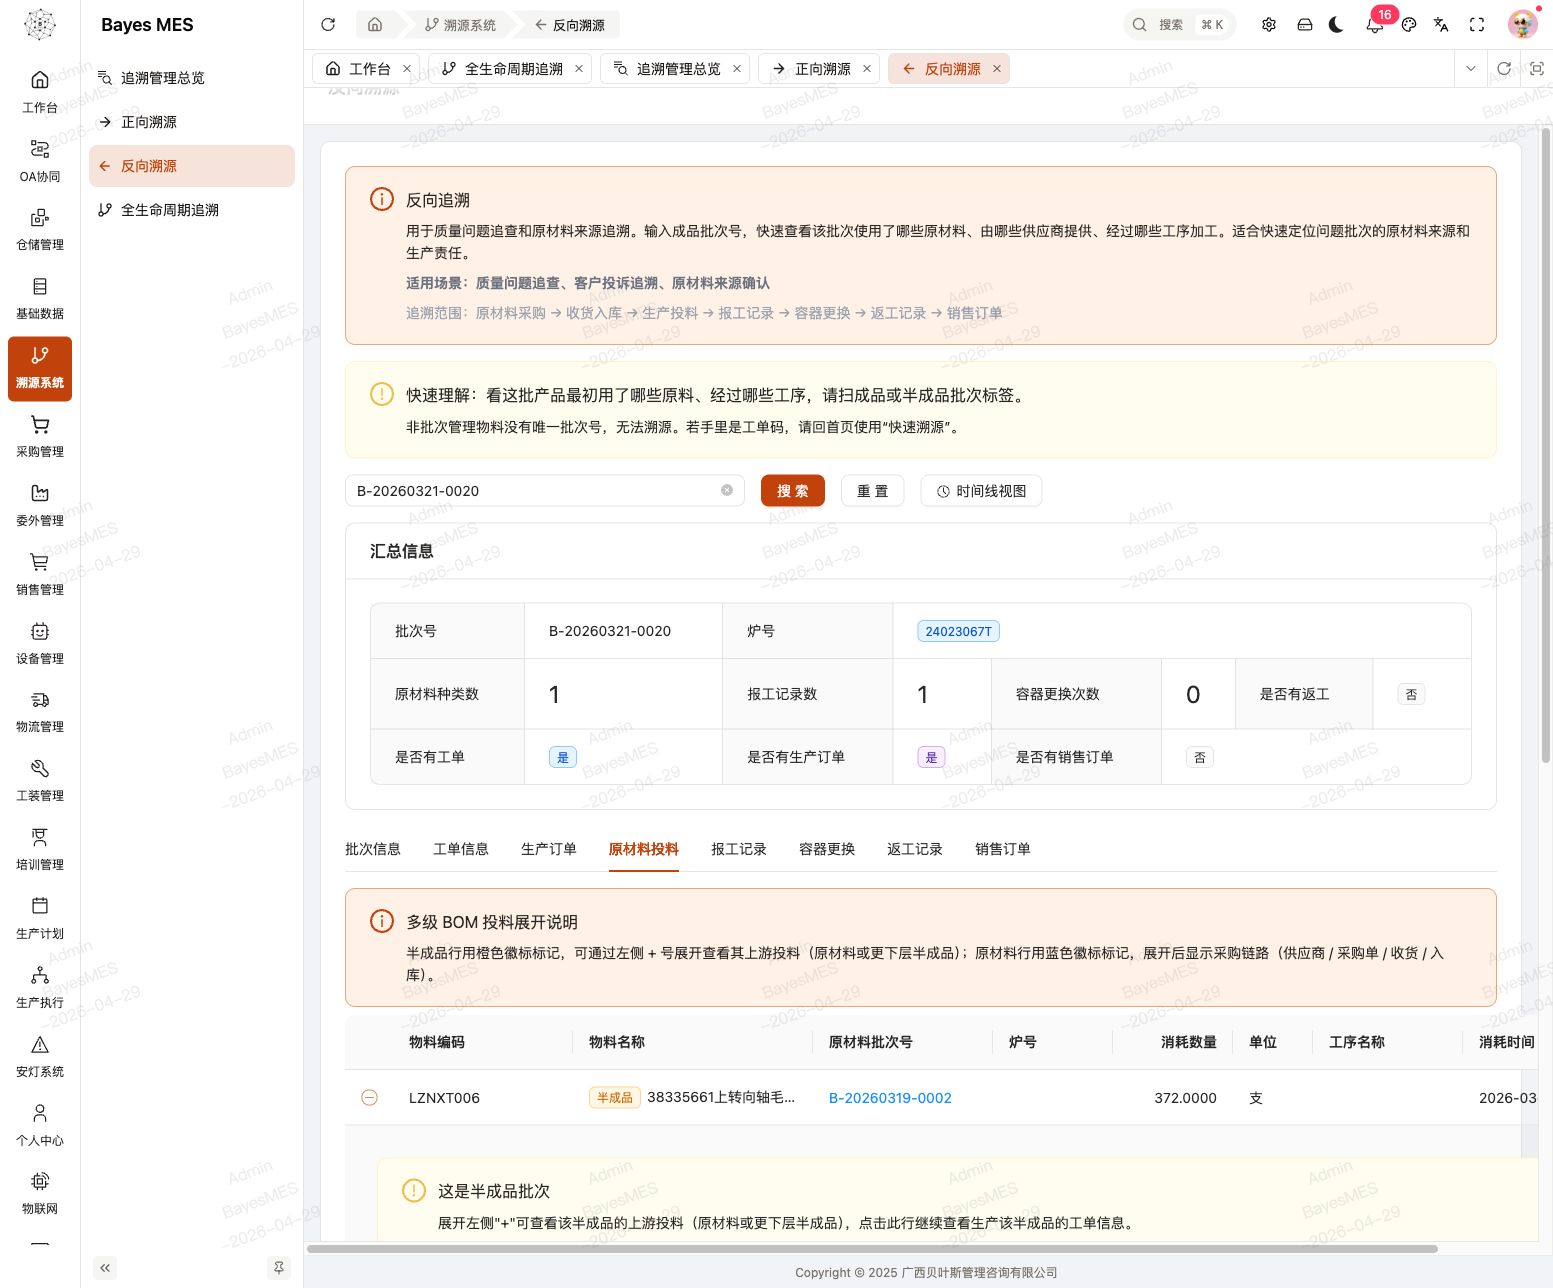Image resolution: width=1553 pixels, height=1288 pixels.
Task: Open 培训管理 module
Action: 40,850
